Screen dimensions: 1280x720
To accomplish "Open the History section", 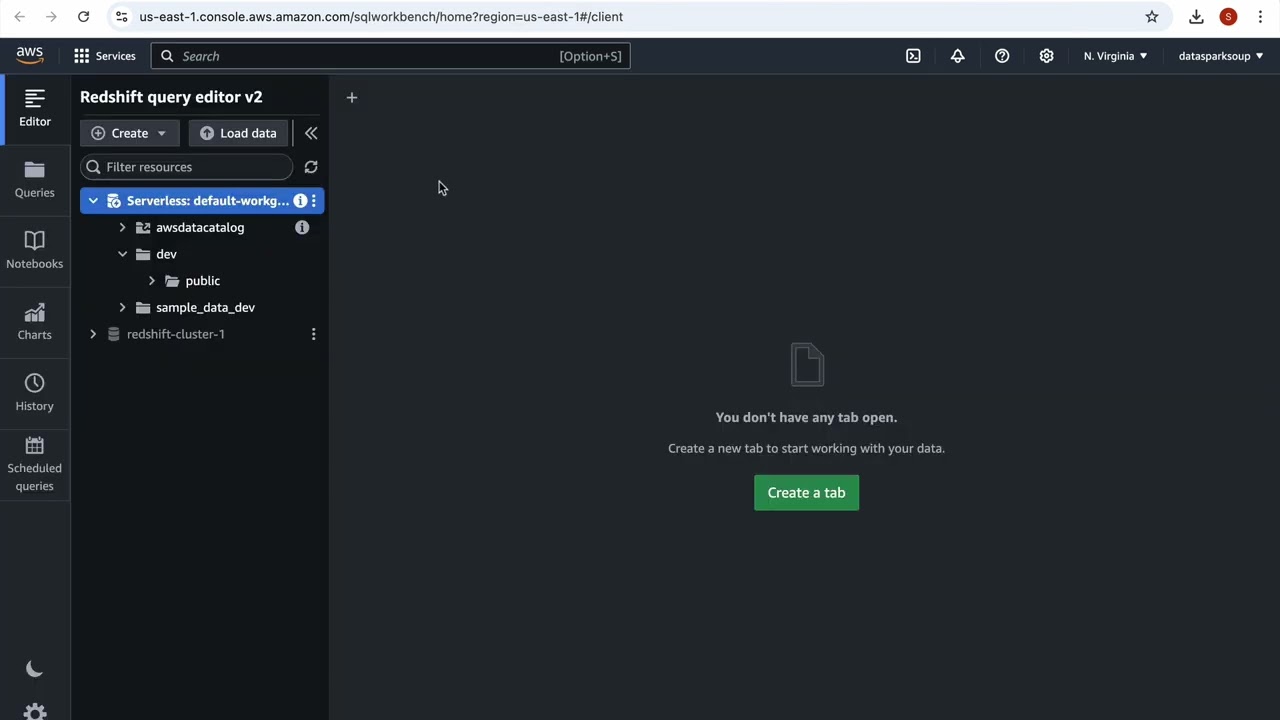I will point(35,393).
